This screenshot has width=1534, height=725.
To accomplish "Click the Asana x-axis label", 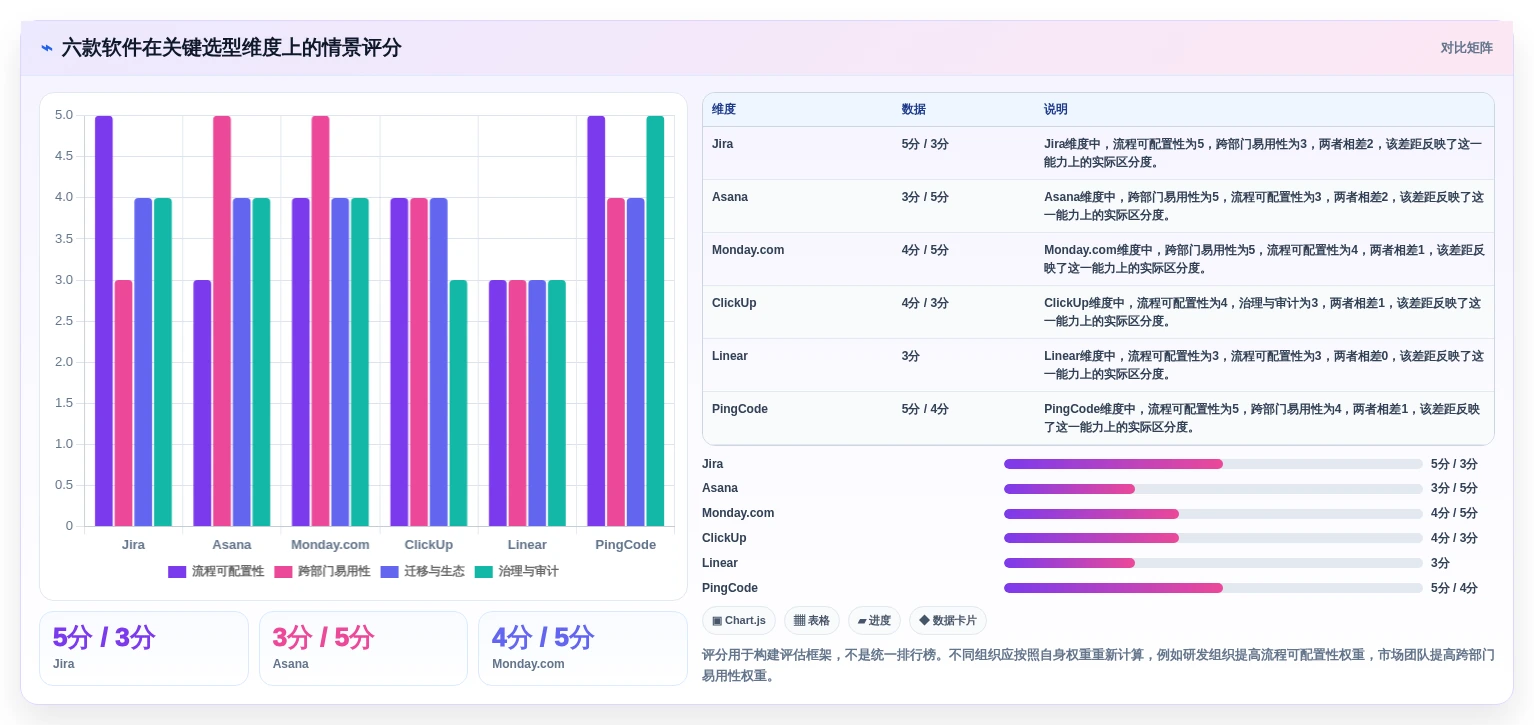I will pyautogui.click(x=232, y=545).
